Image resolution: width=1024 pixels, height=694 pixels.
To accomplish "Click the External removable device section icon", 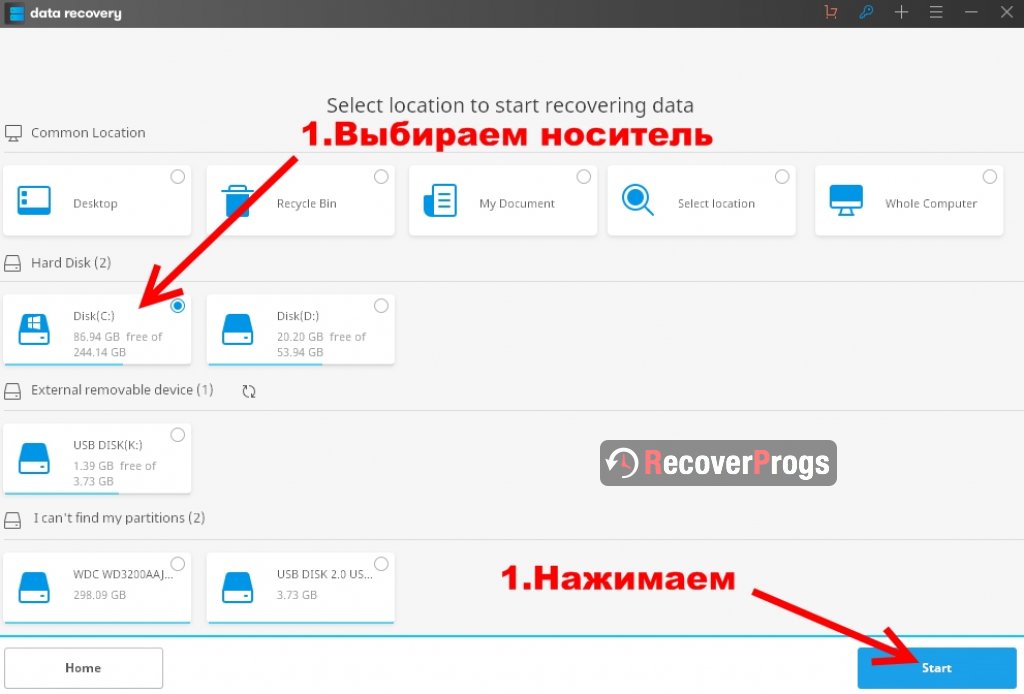I will tap(12, 391).
